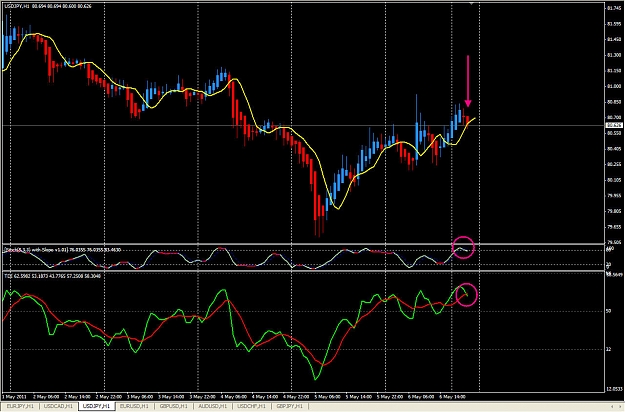The width and height of the screenshot is (625, 412).
Task: Click the 80.405 price axis label
Action: (x=614, y=149)
